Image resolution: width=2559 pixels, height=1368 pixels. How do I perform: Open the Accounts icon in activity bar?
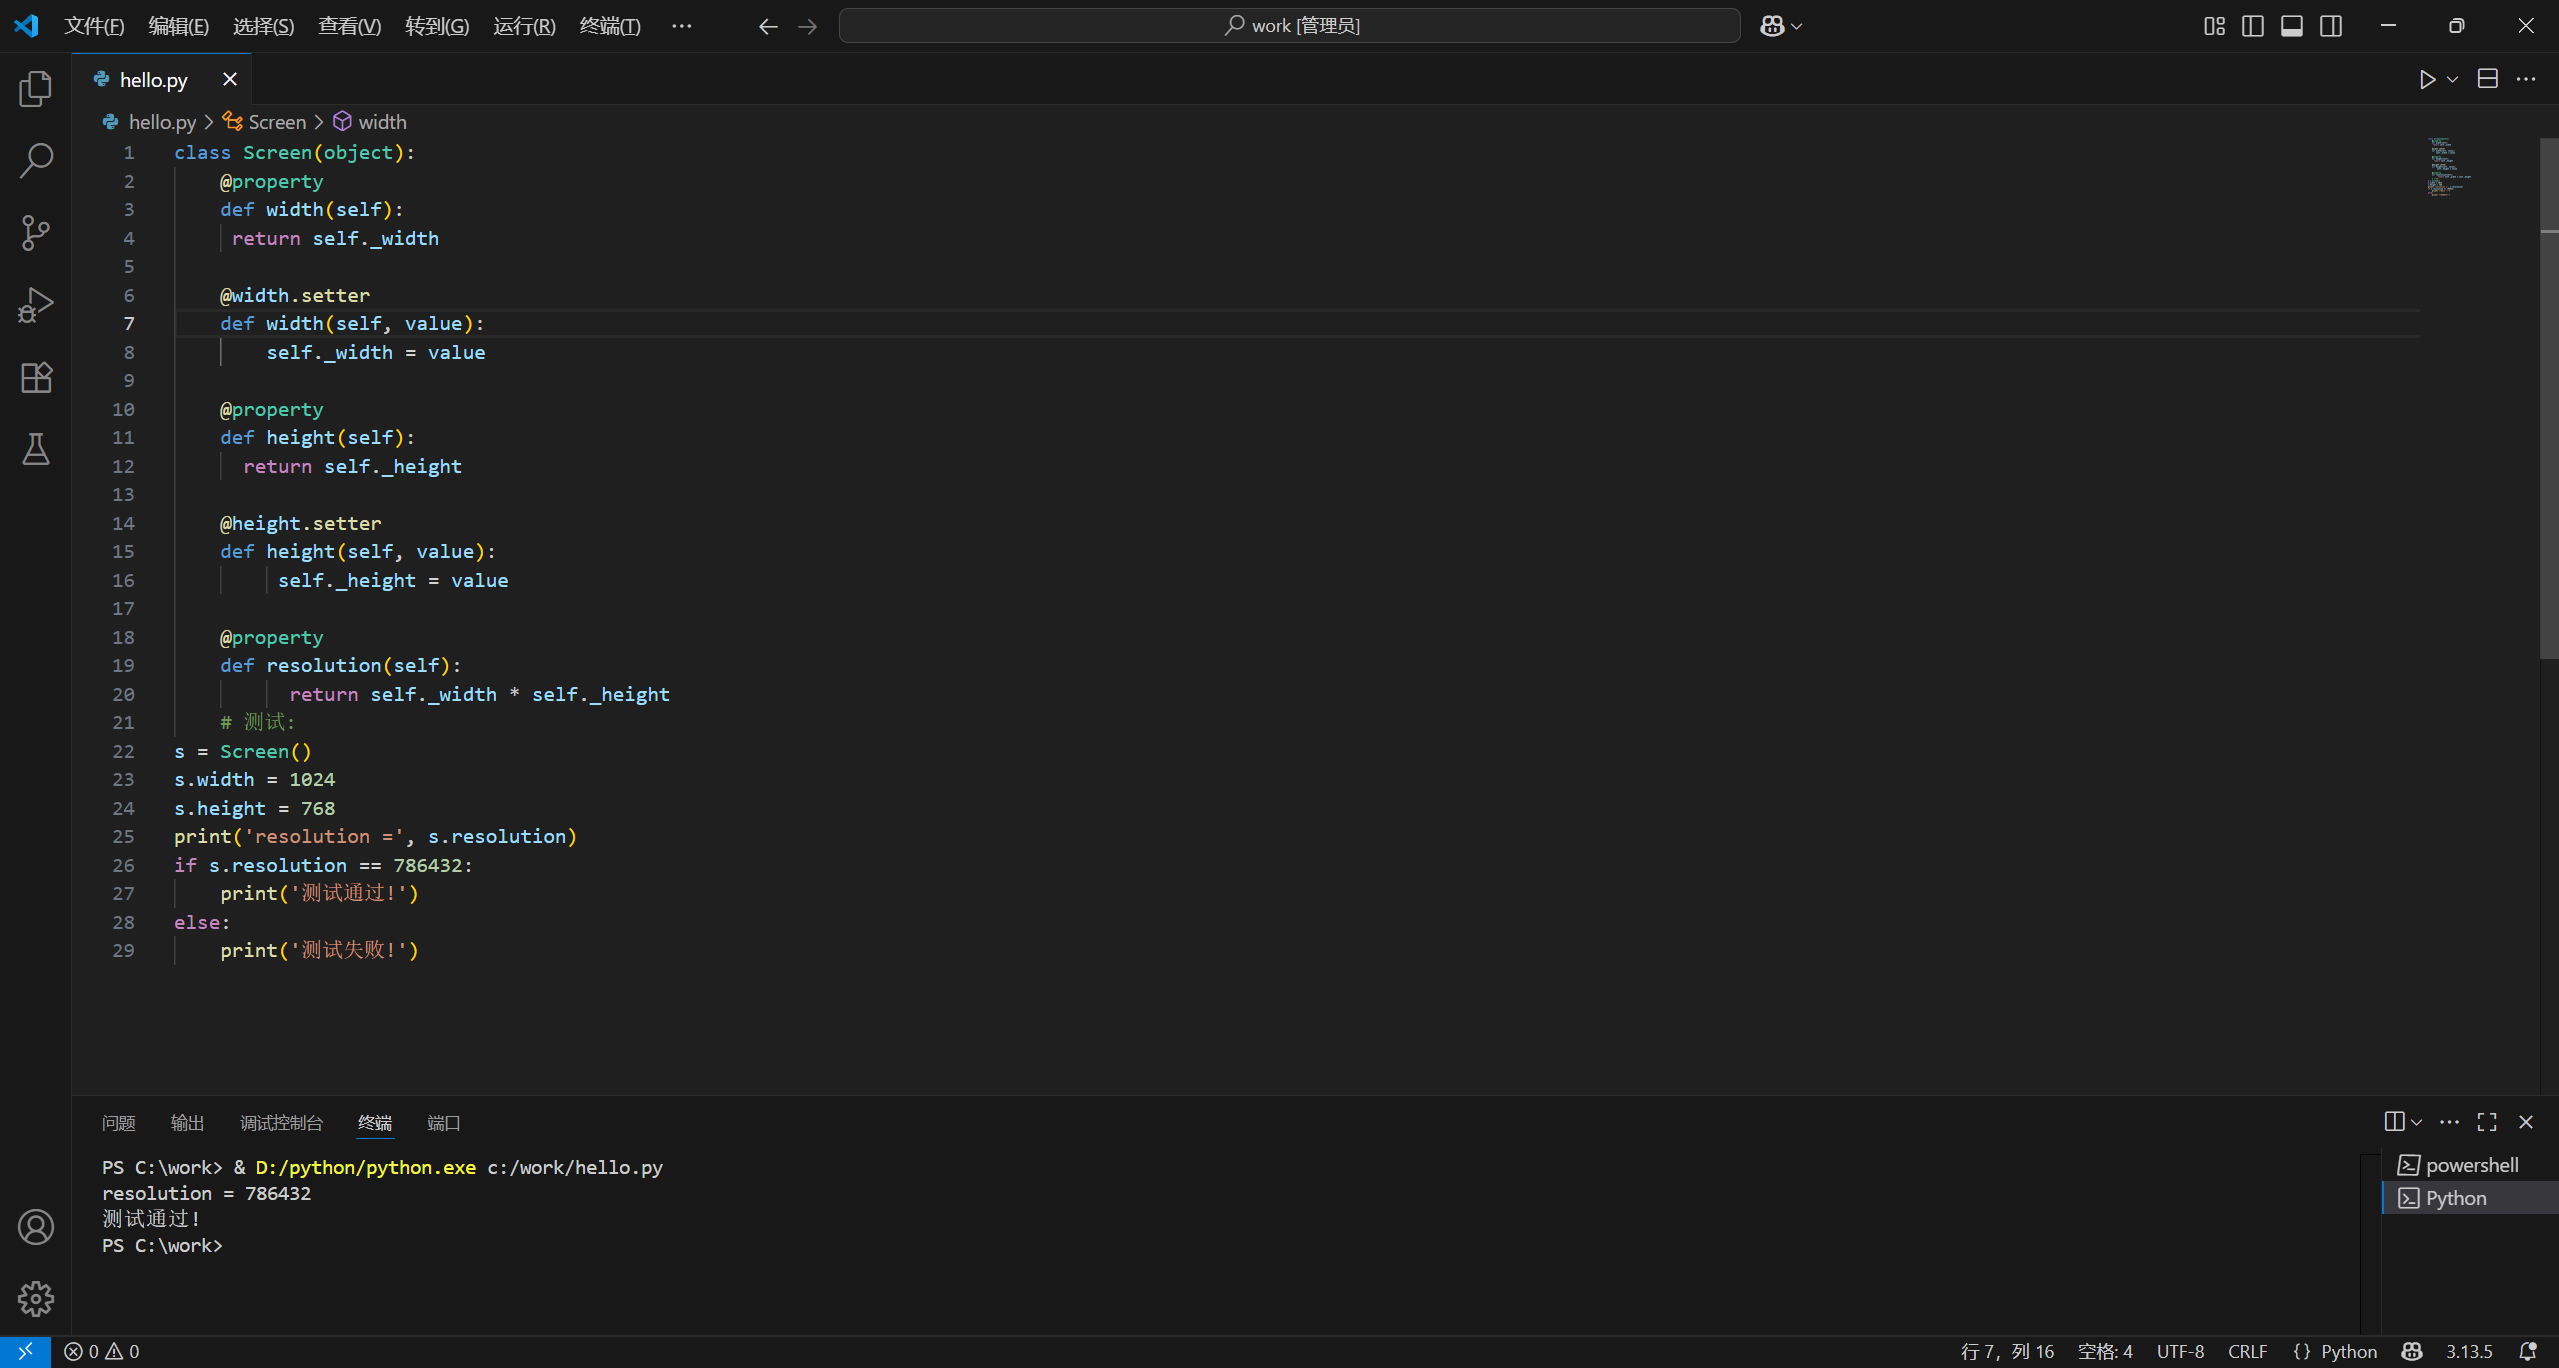35,1226
